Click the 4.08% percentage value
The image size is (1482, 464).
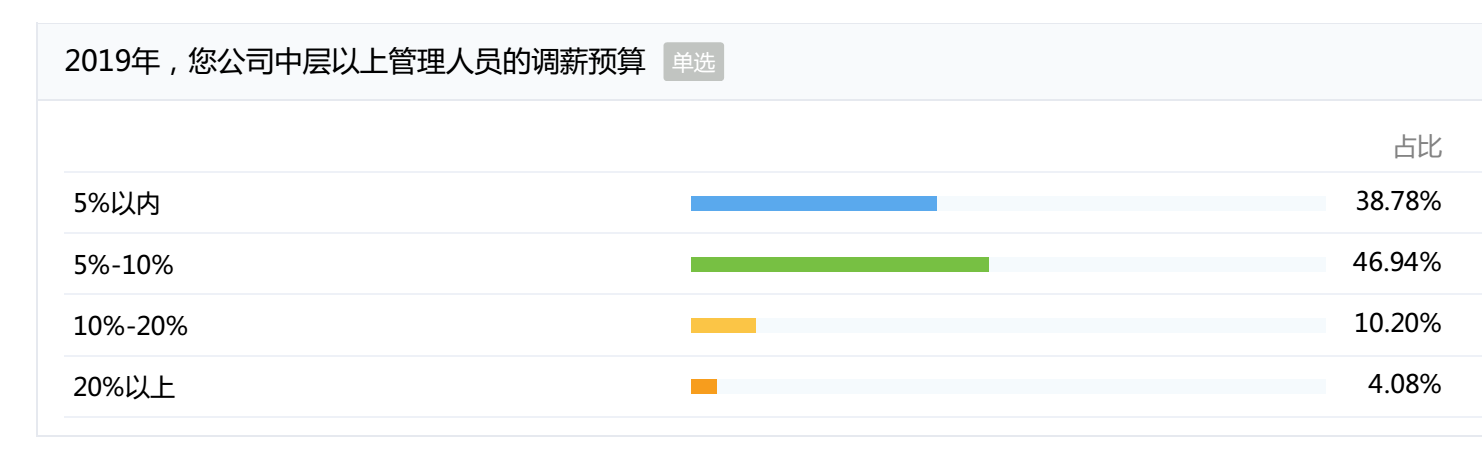click(x=1405, y=385)
